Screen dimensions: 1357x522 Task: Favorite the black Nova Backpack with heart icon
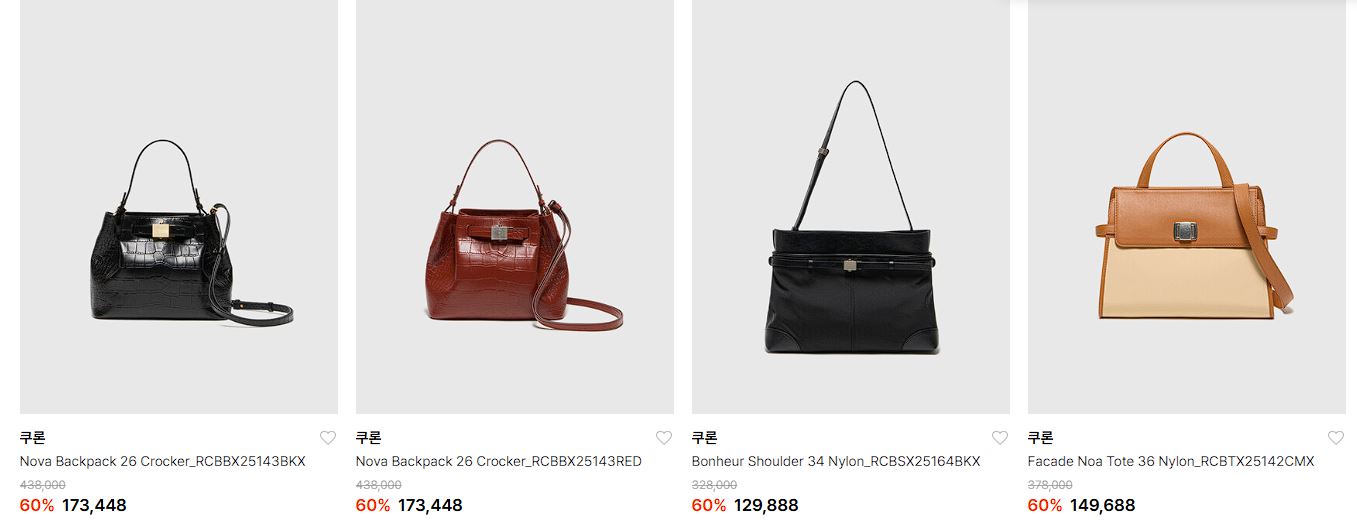(x=328, y=438)
